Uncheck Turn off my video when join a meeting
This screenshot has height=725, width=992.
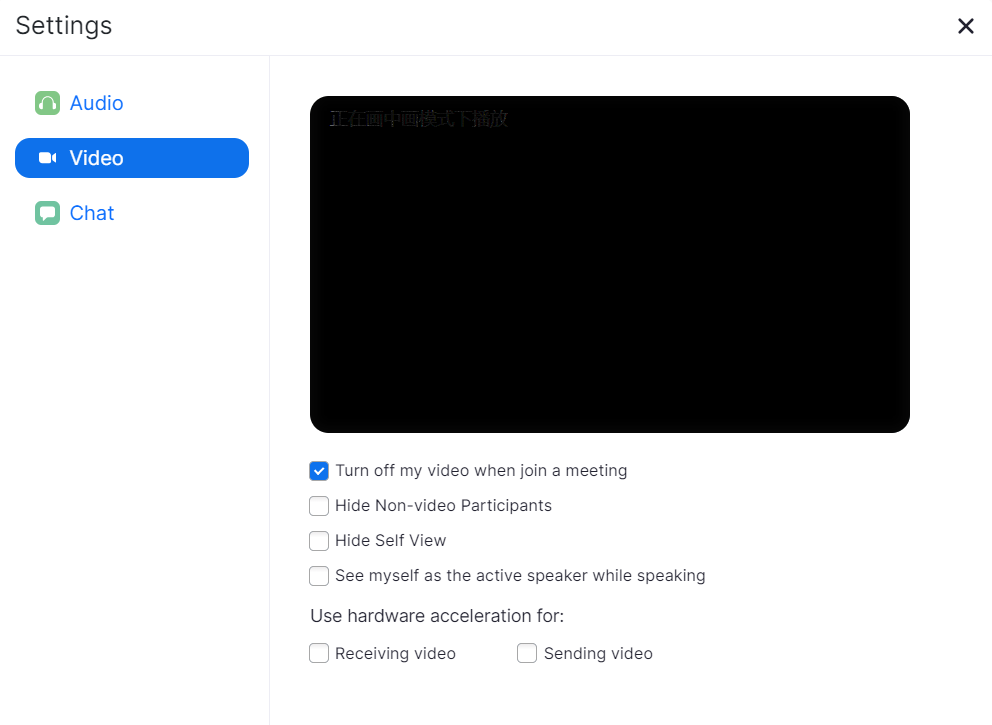[x=319, y=471]
